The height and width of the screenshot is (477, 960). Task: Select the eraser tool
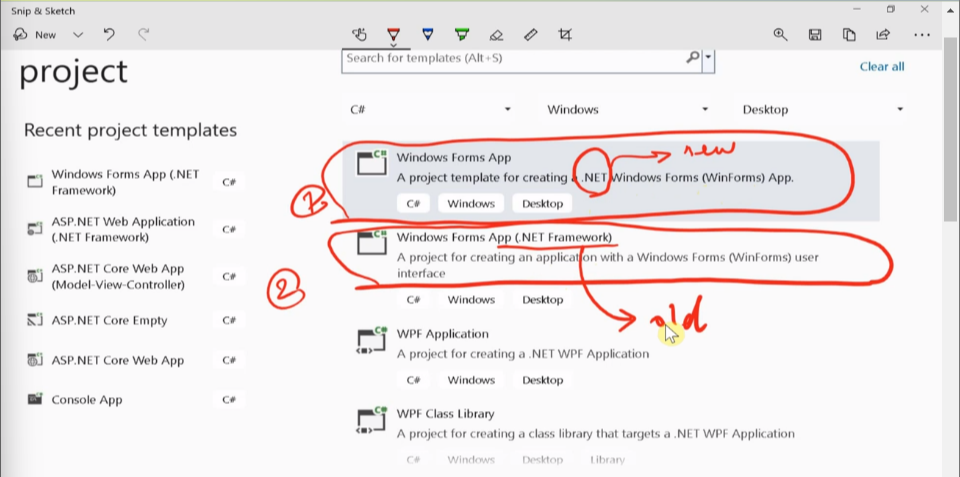[497, 35]
